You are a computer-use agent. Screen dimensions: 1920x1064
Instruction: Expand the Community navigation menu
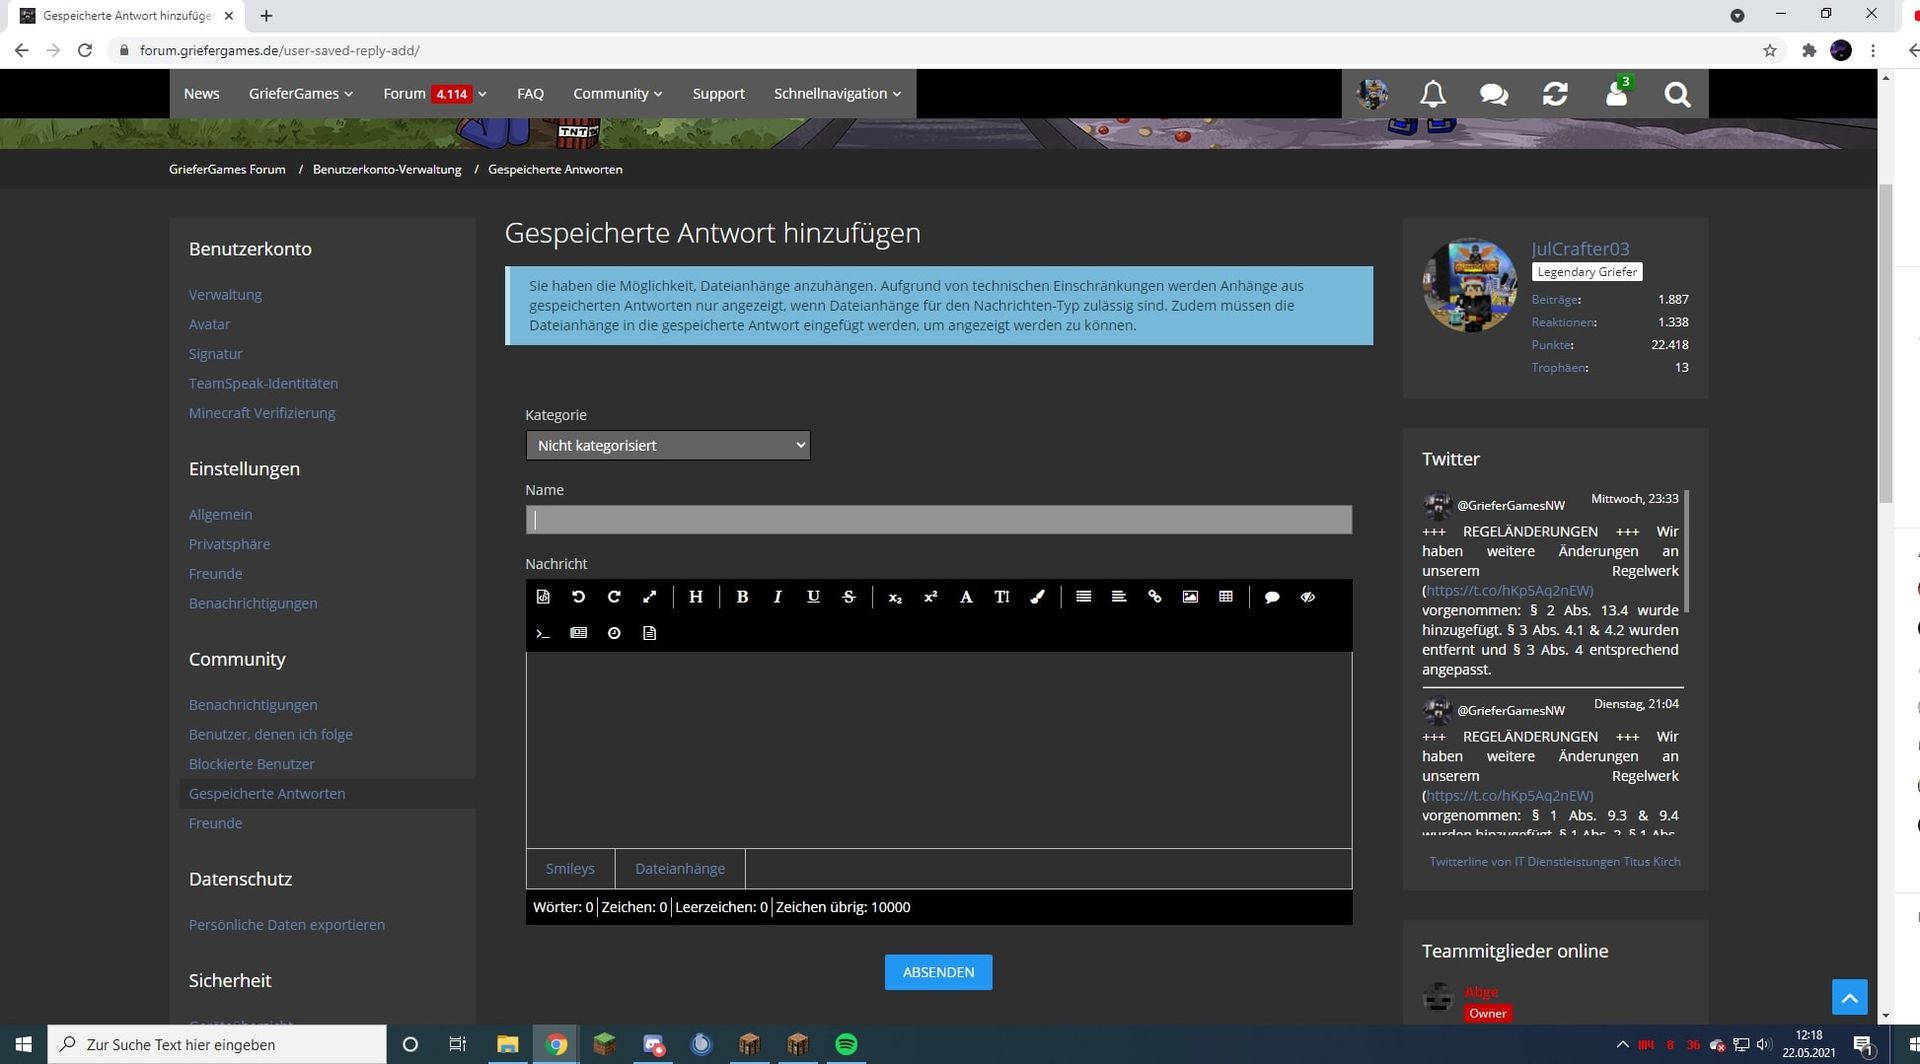[x=617, y=94]
